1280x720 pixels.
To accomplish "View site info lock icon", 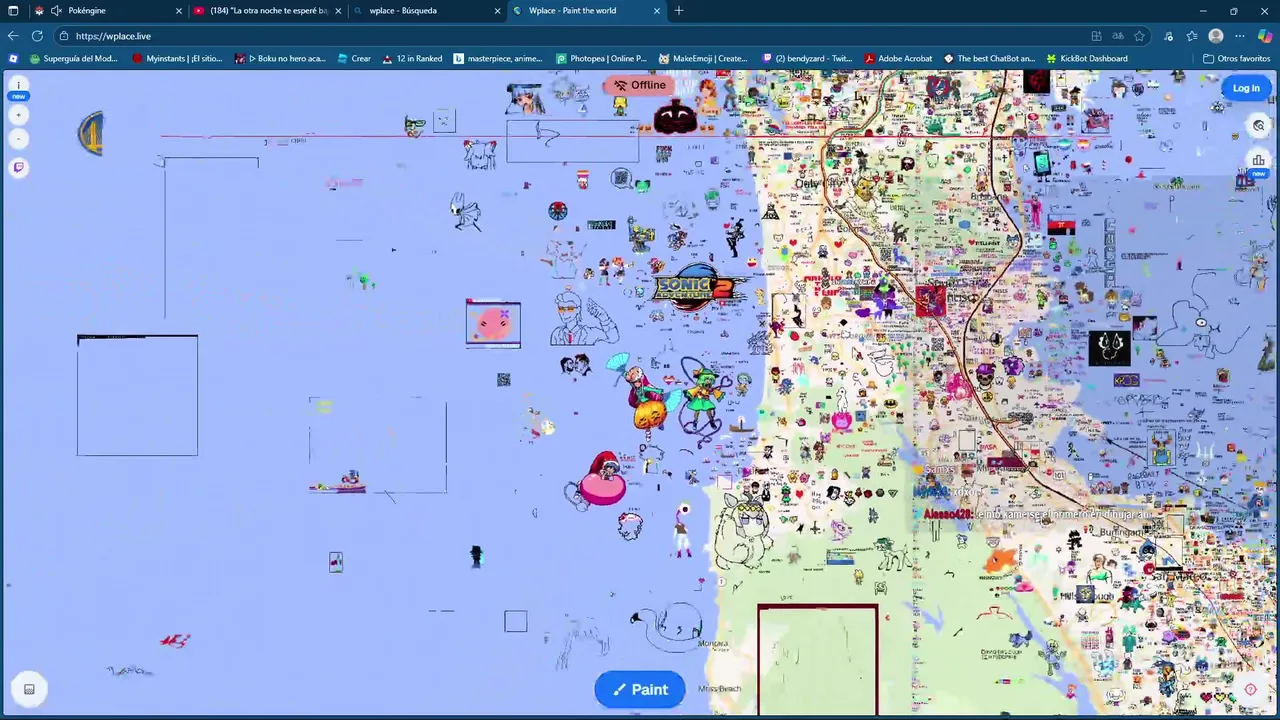I will tap(64, 36).
